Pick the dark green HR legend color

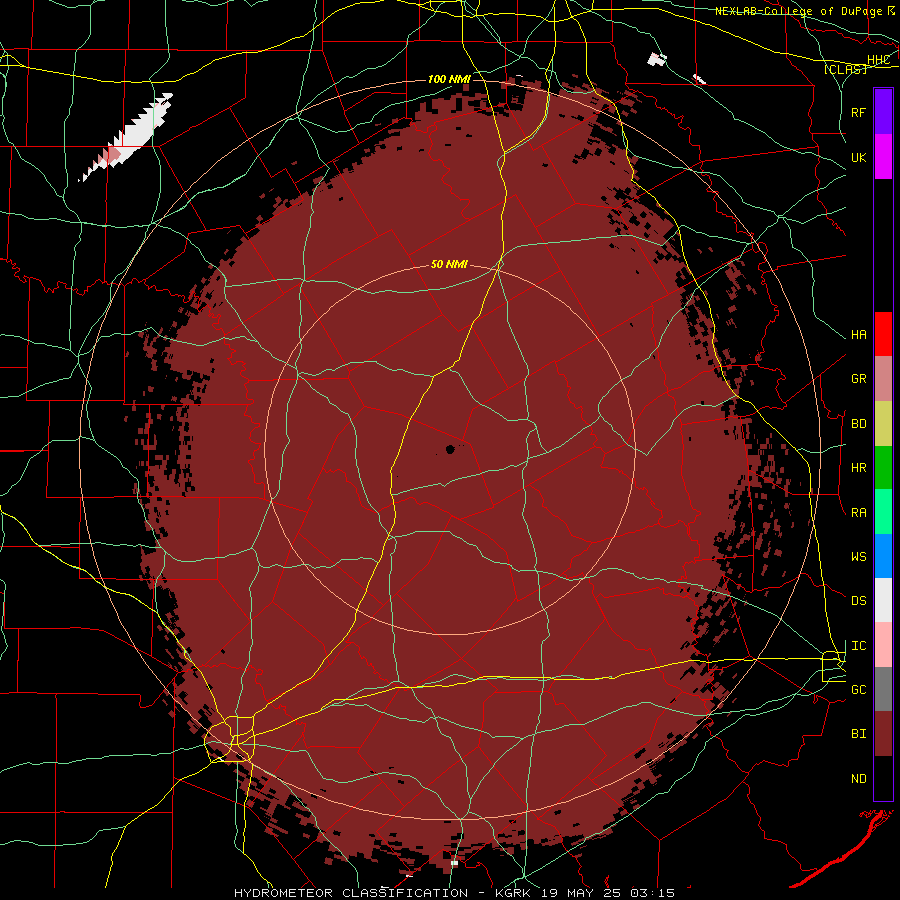pyautogui.click(x=883, y=468)
